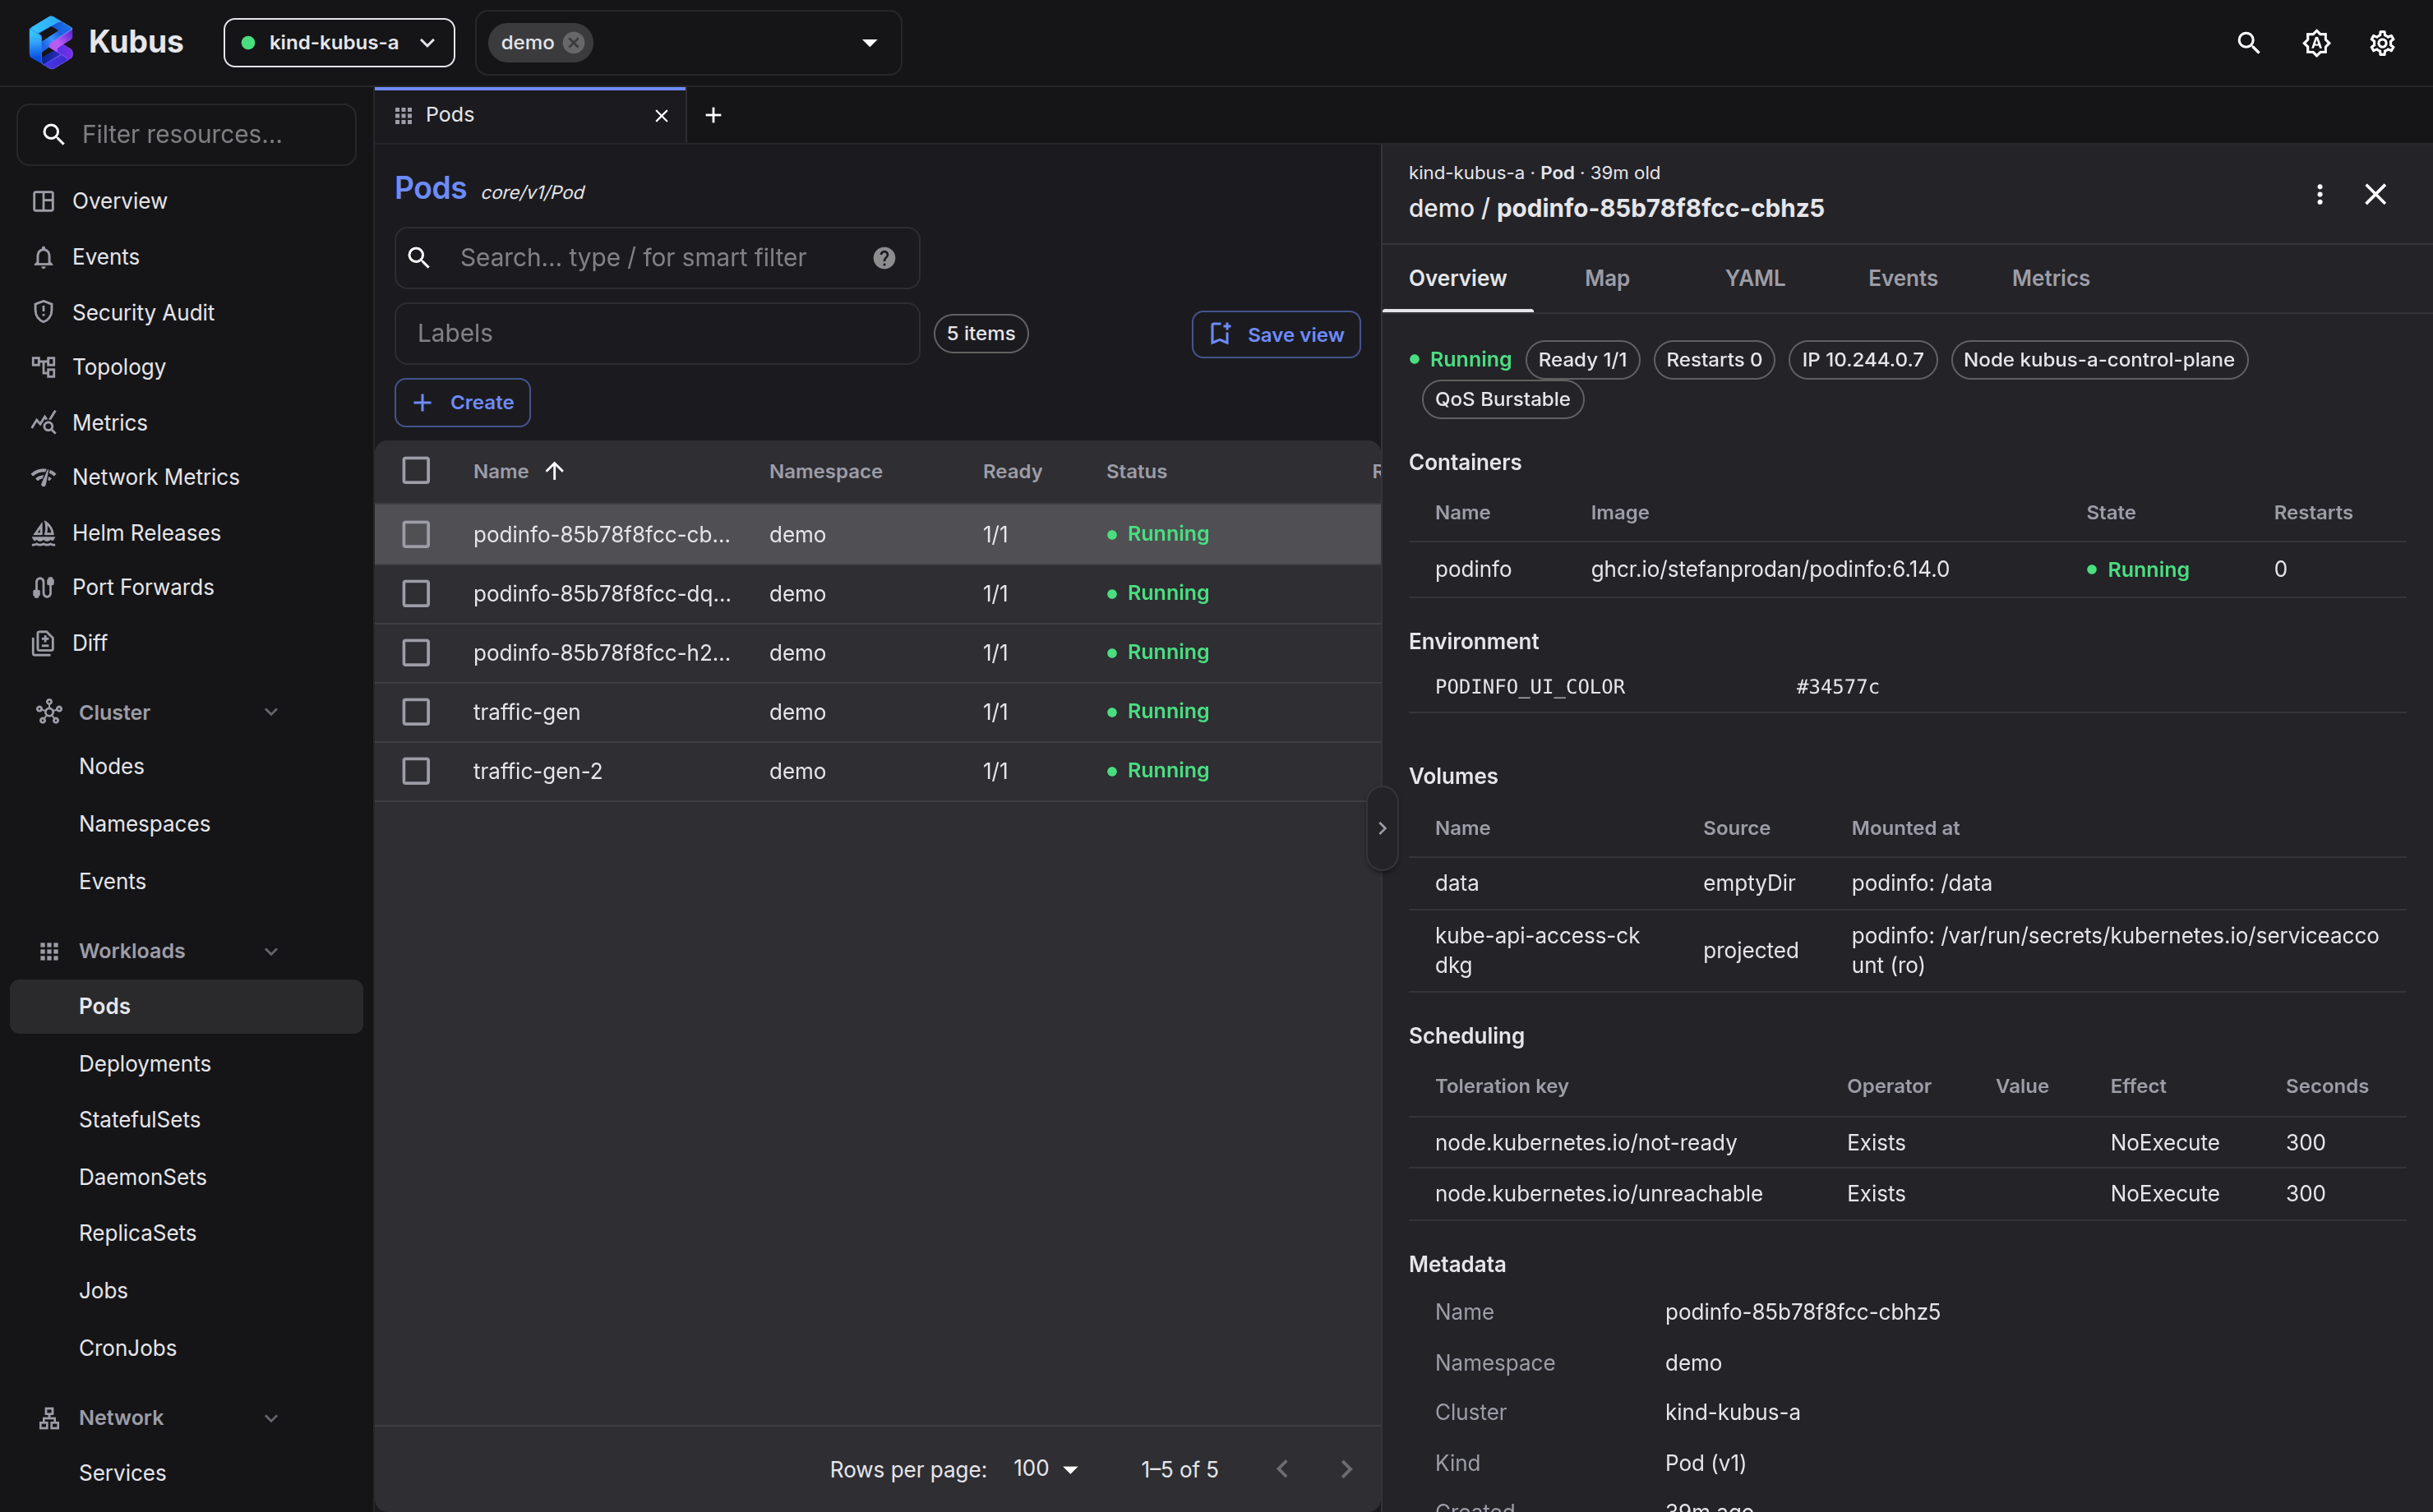
Task: Open the settings gear icon
Action: [x=2382, y=43]
